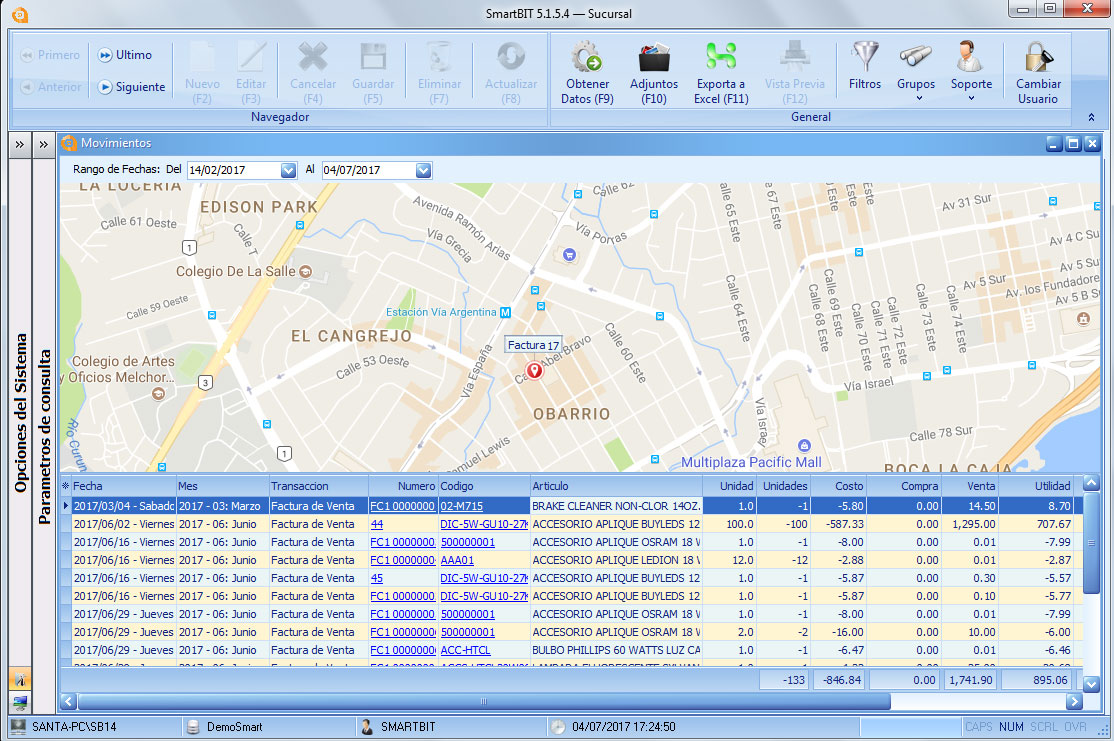
Task: Click the red Factura 17 map pin
Action: pyautogui.click(x=534, y=370)
